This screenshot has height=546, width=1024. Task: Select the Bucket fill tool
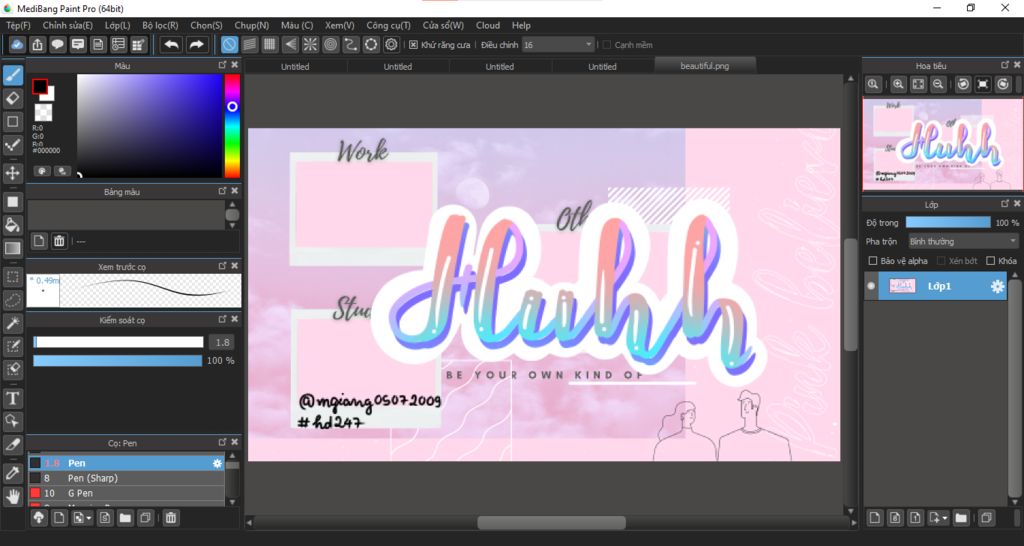tap(12, 225)
